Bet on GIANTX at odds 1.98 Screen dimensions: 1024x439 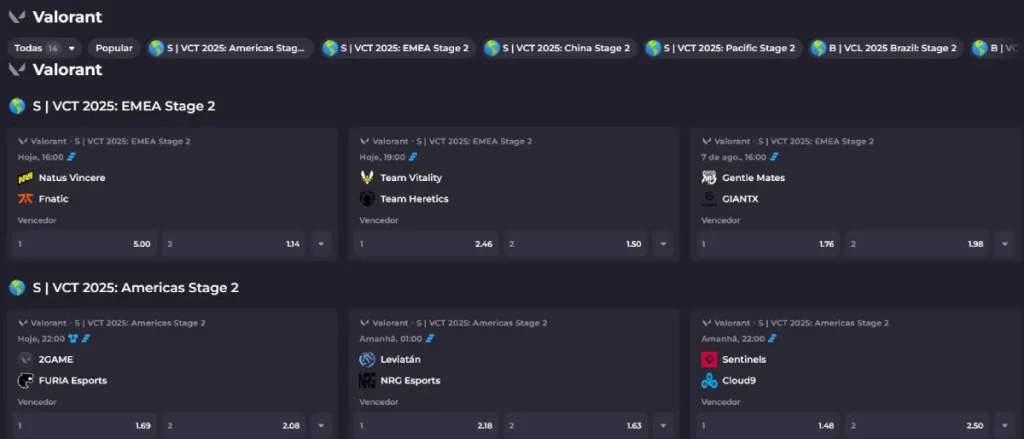coord(918,244)
